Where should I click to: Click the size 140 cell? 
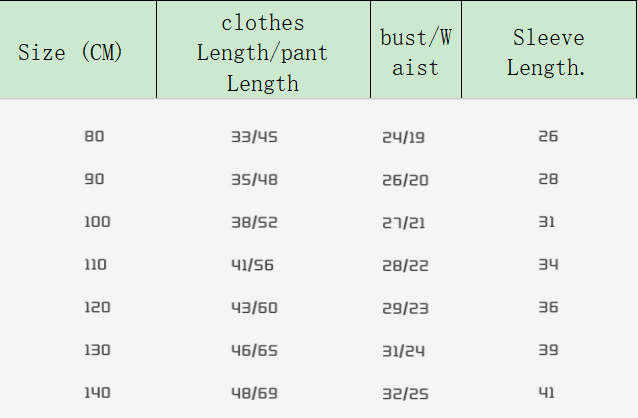(97, 393)
